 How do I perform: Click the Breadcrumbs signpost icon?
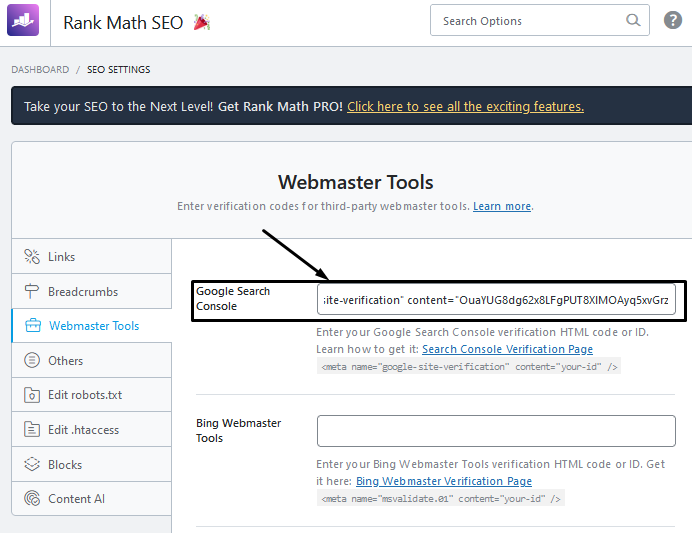point(32,291)
